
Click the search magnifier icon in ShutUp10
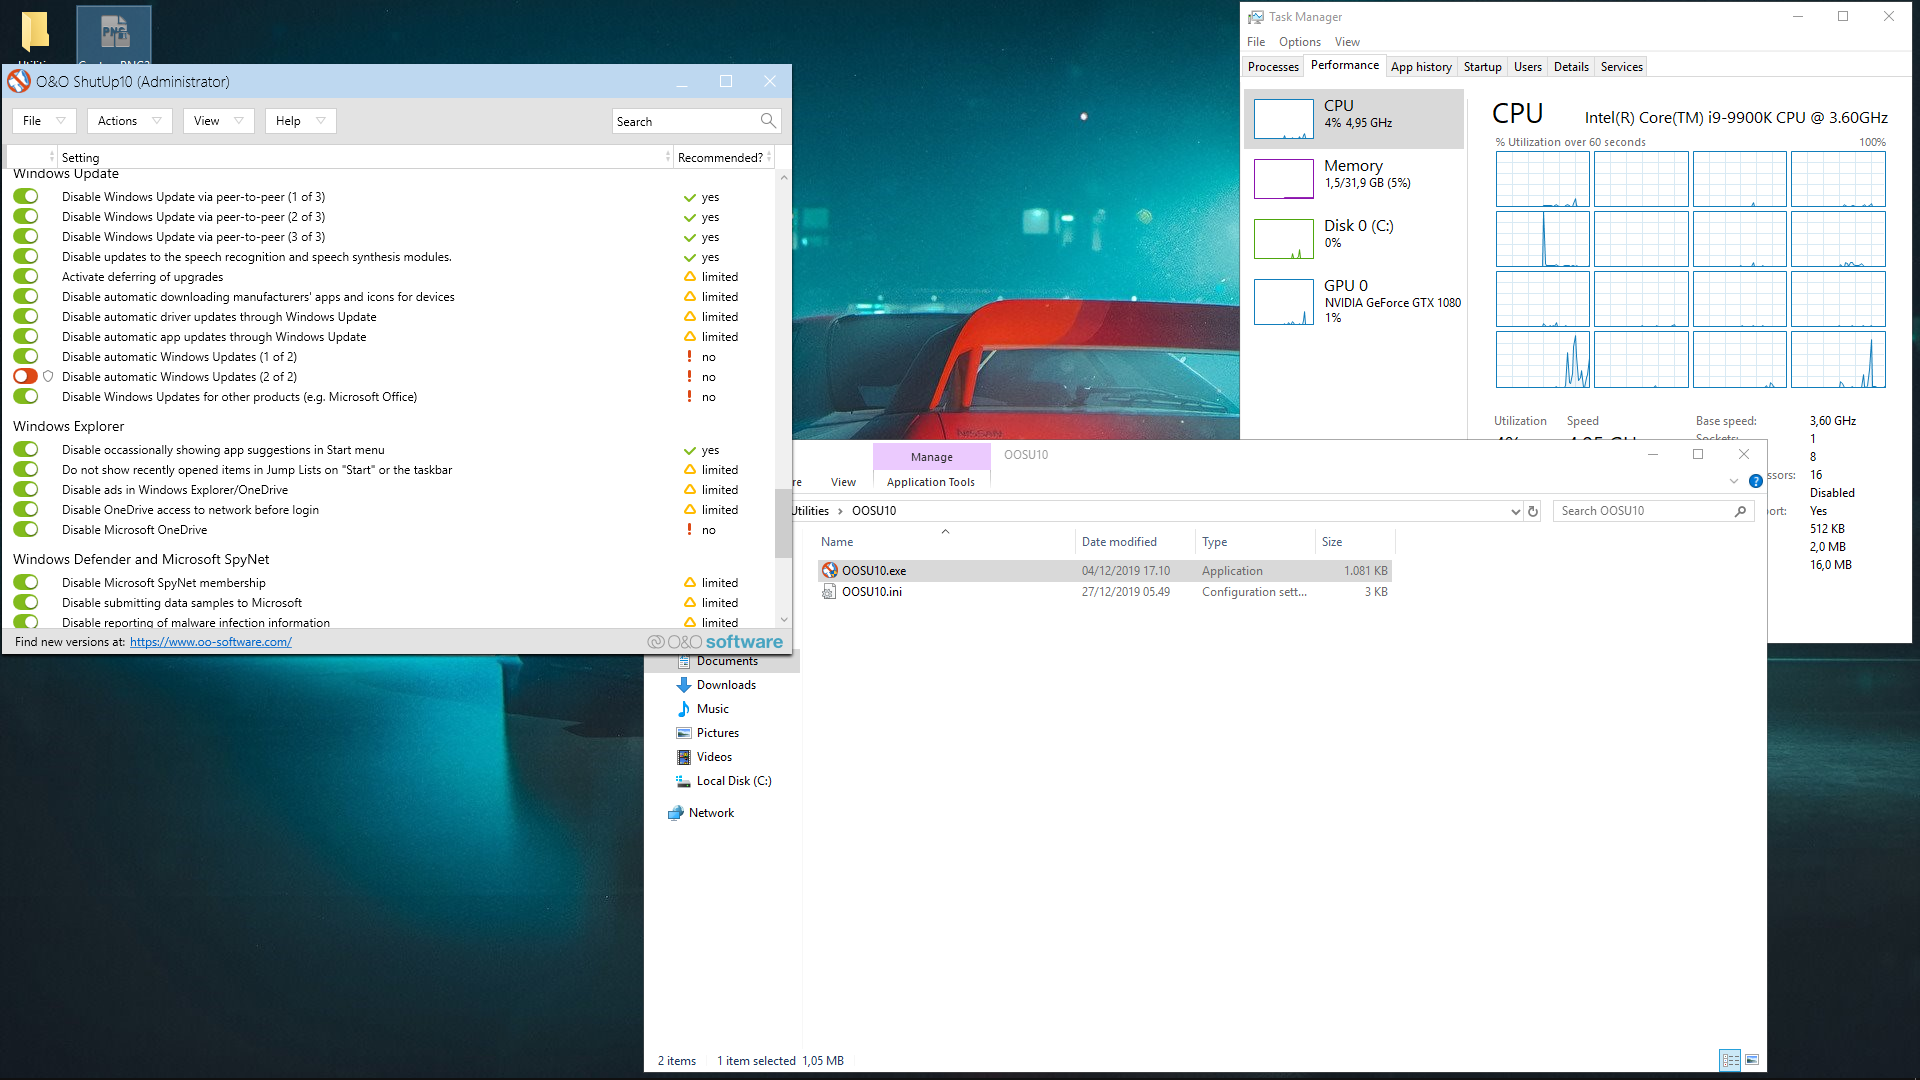767,121
